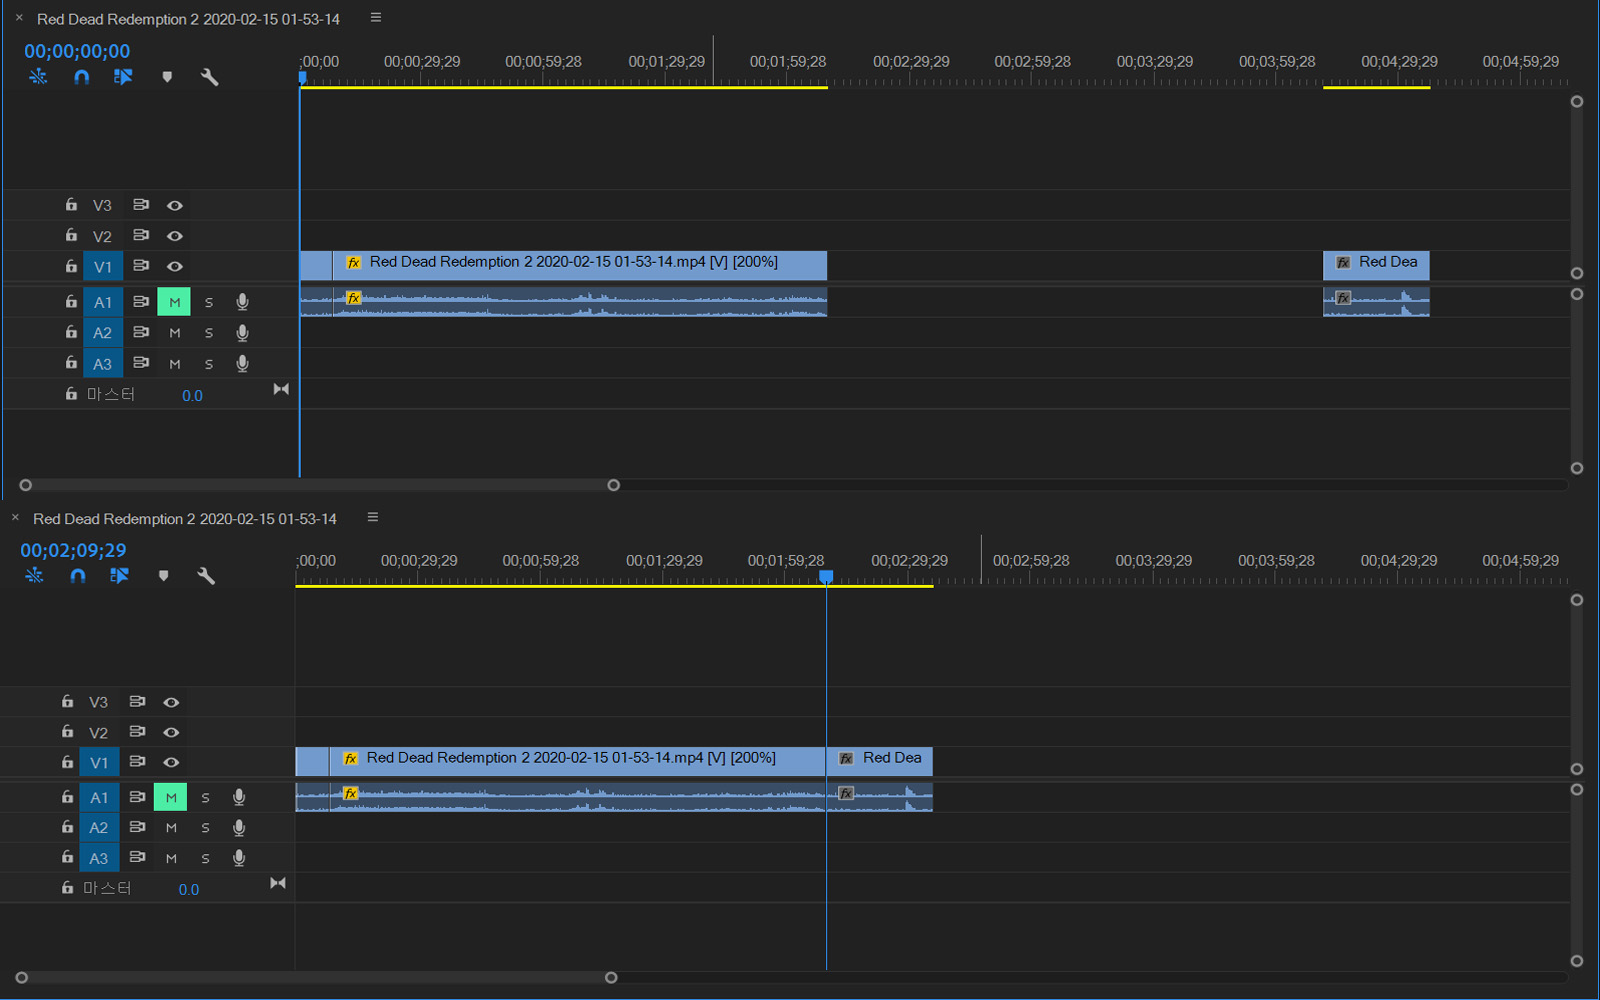Image resolution: width=1600 pixels, height=1000 pixels.
Task: Enable voice-over record on A1 top timeline
Action: (242, 302)
